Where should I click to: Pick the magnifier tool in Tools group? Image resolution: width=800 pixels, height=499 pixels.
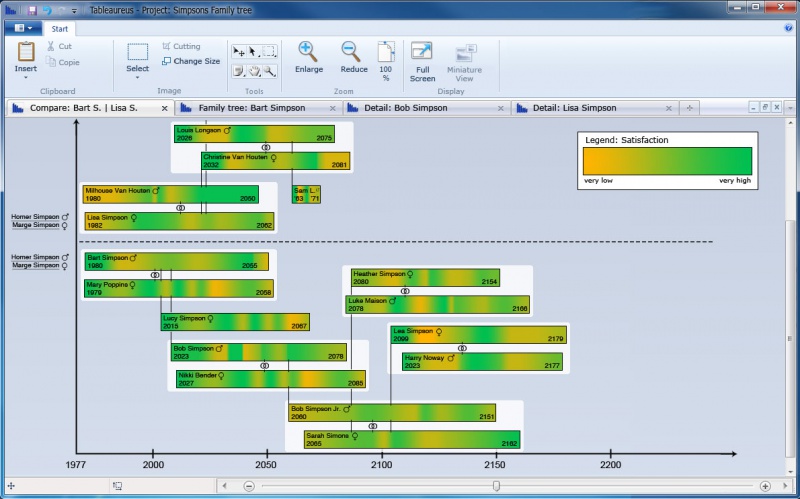pyautogui.click(x=269, y=71)
